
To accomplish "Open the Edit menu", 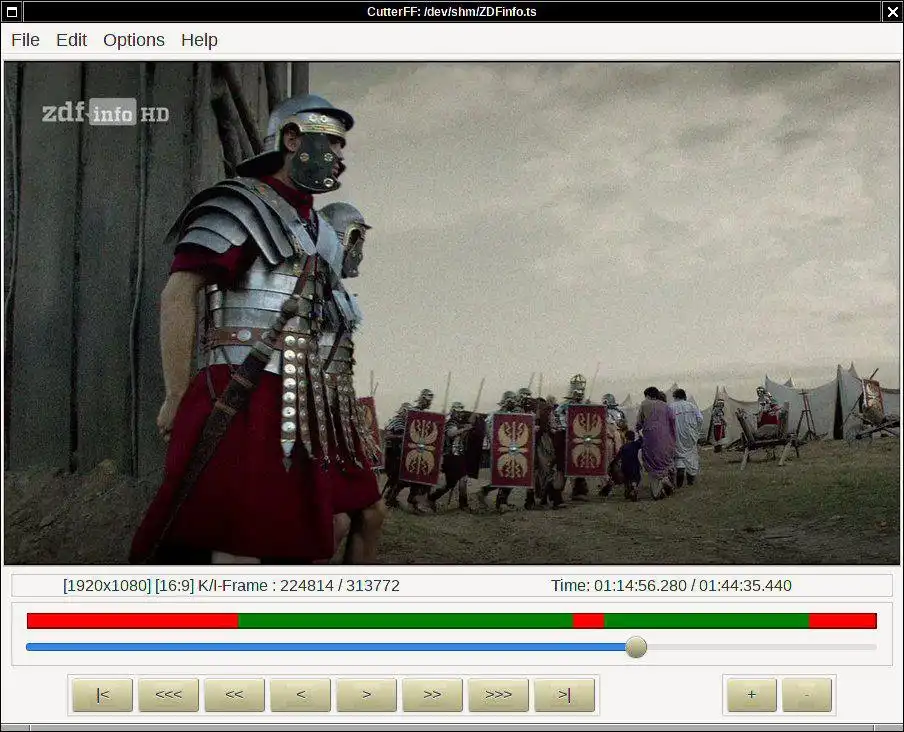I will pos(71,40).
